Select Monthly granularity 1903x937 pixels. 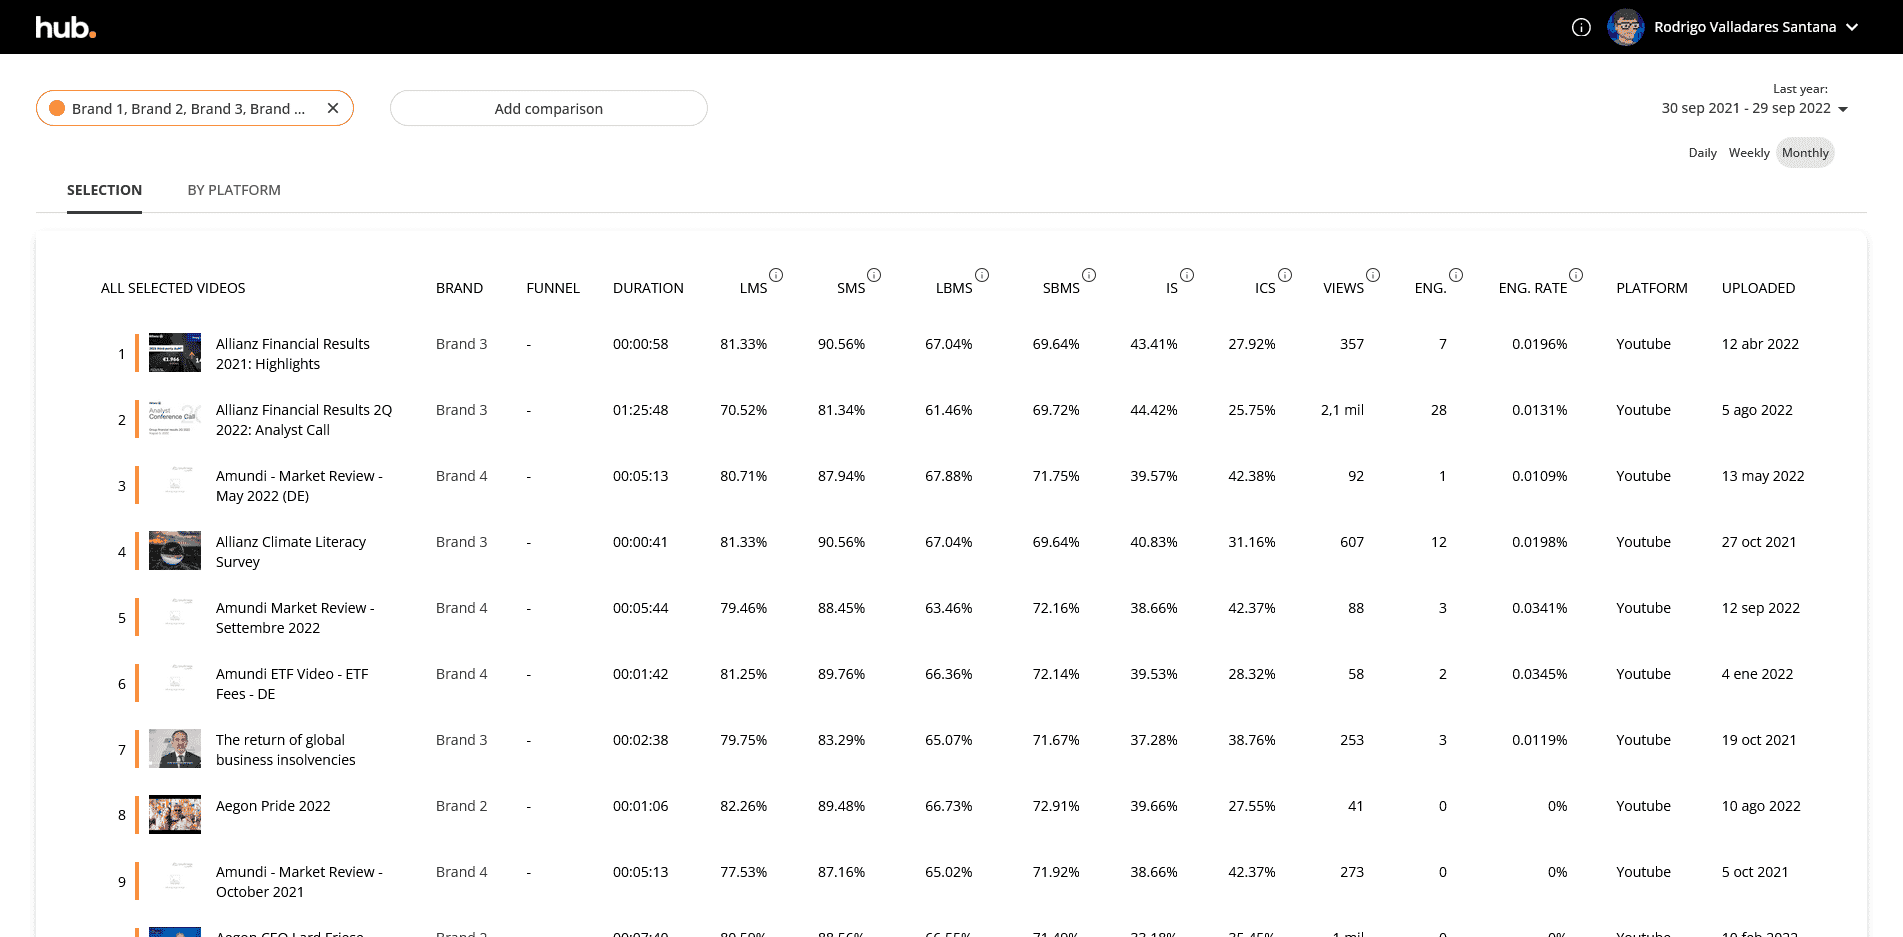point(1805,153)
